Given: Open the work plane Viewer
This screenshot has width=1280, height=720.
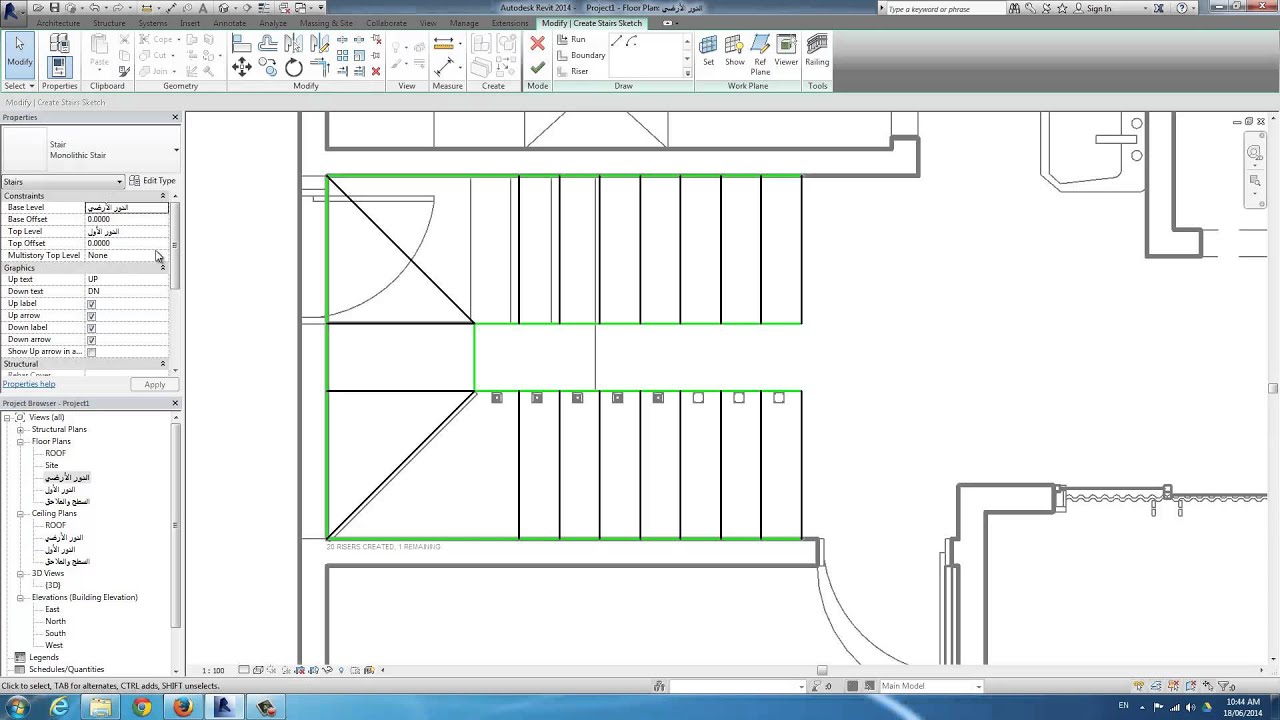Looking at the screenshot, I should coord(786,51).
